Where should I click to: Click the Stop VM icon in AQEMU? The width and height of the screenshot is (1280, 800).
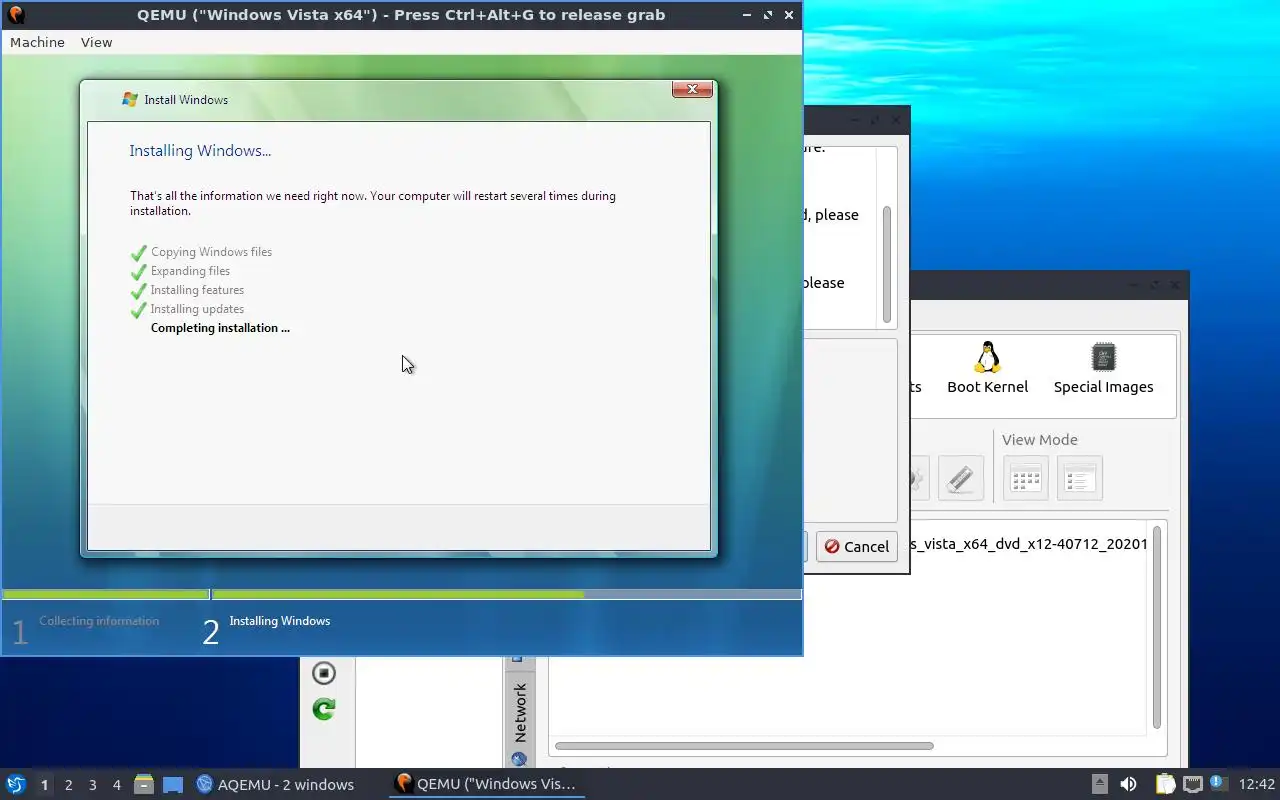point(323,673)
